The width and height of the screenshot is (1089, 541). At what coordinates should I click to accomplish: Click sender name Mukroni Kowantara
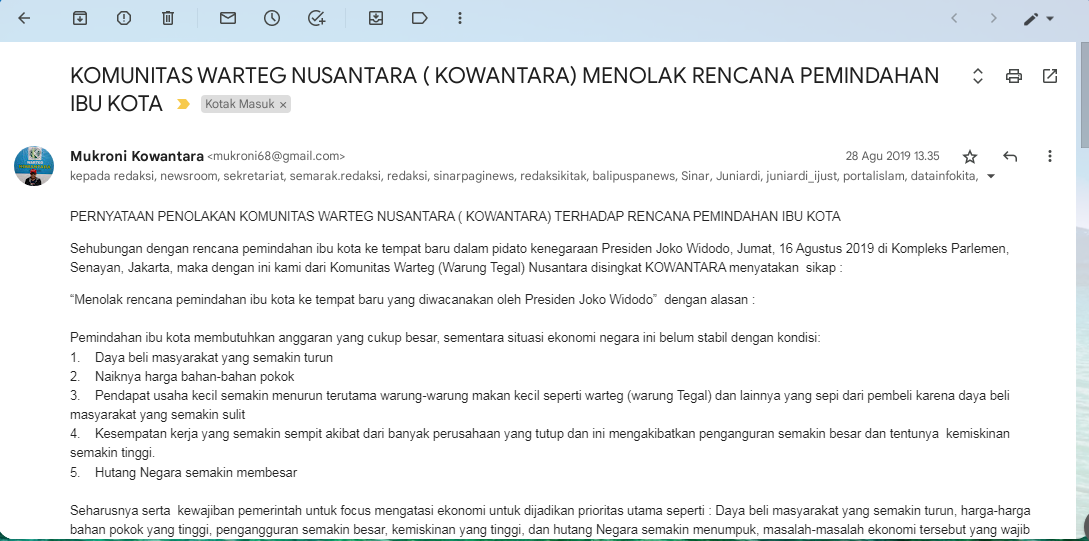coord(137,156)
